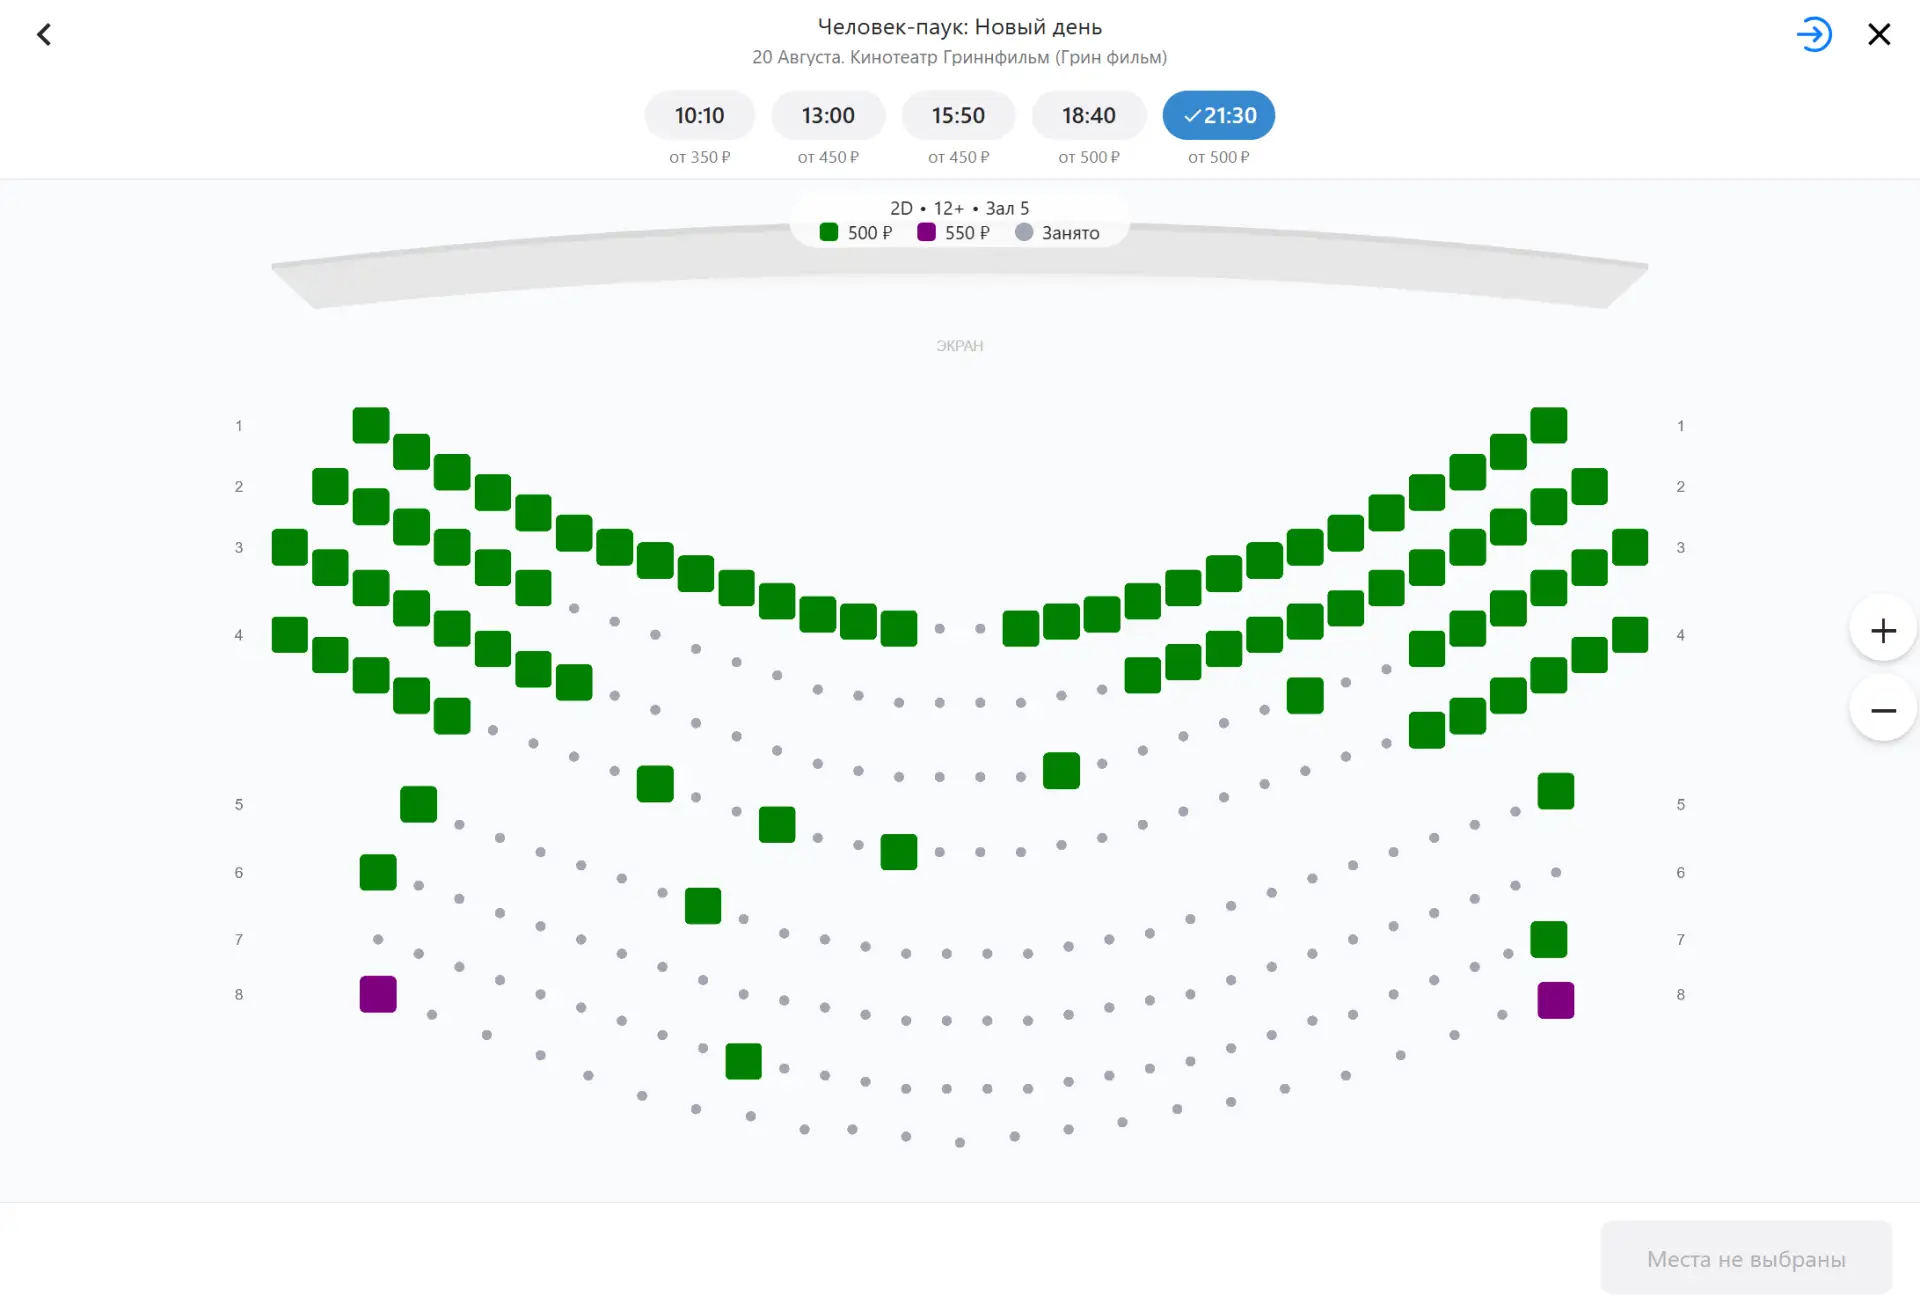Click the blue login arrow icon

[x=1814, y=35]
